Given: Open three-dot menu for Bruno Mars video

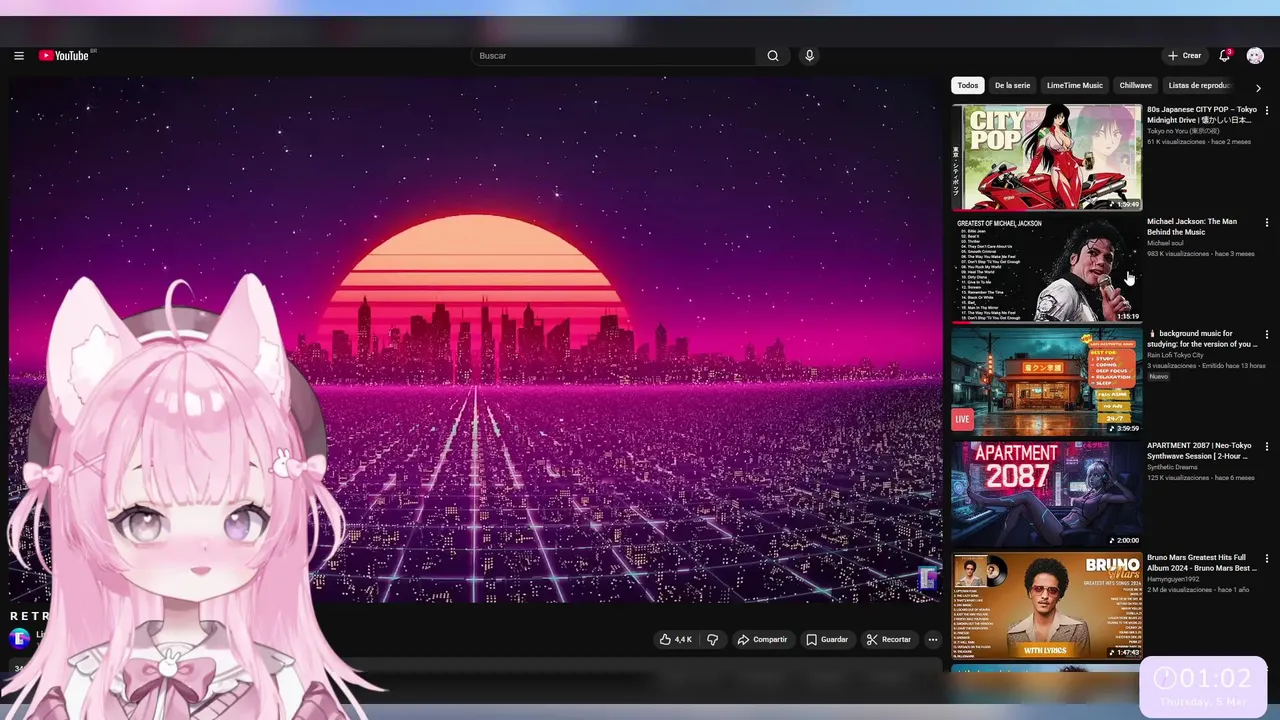Looking at the screenshot, I should [1267, 559].
